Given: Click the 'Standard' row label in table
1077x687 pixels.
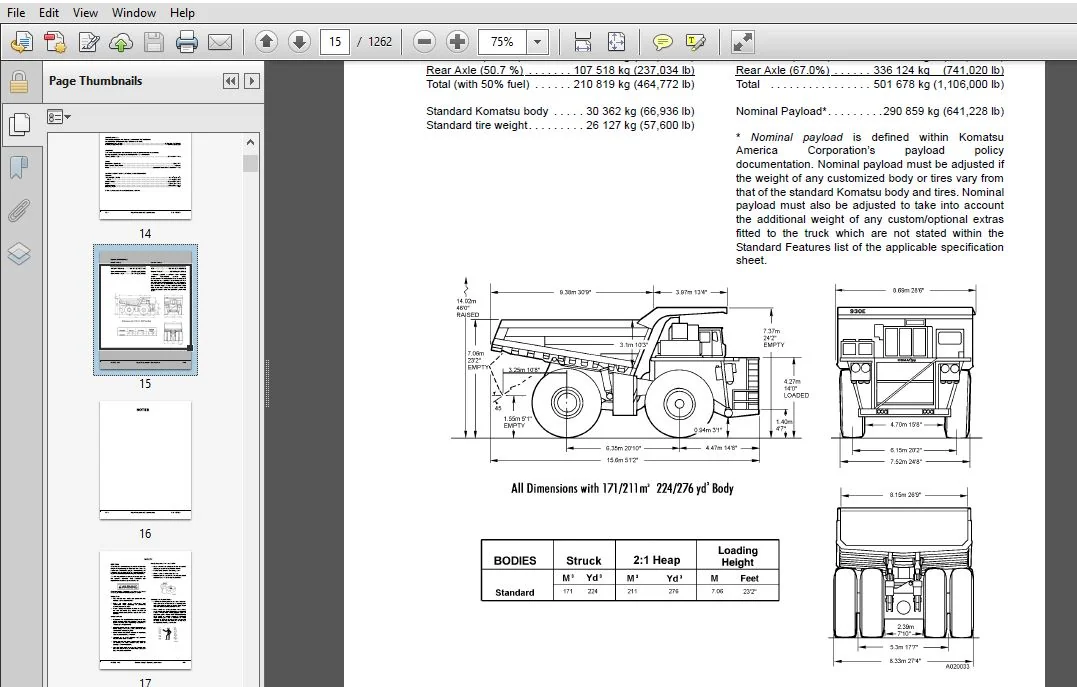Looking at the screenshot, I should click(x=514, y=592).
